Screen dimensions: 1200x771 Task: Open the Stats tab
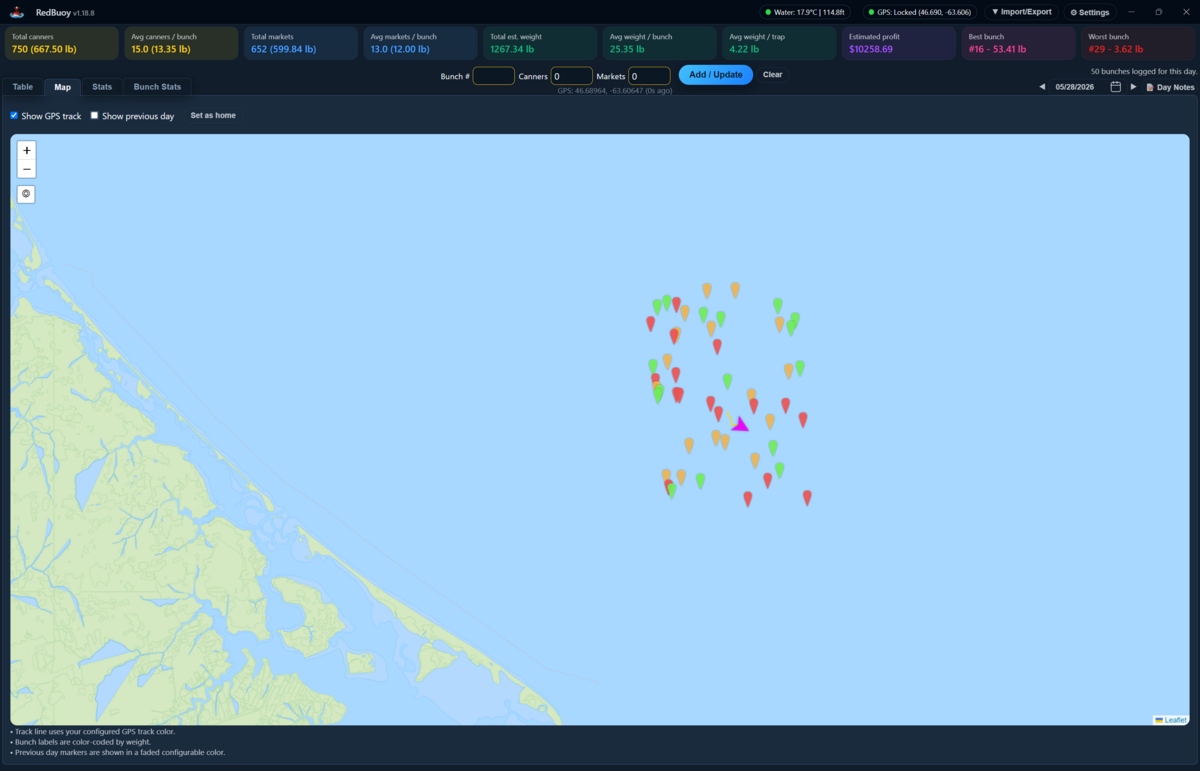pyautogui.click(x=102, y=87)
